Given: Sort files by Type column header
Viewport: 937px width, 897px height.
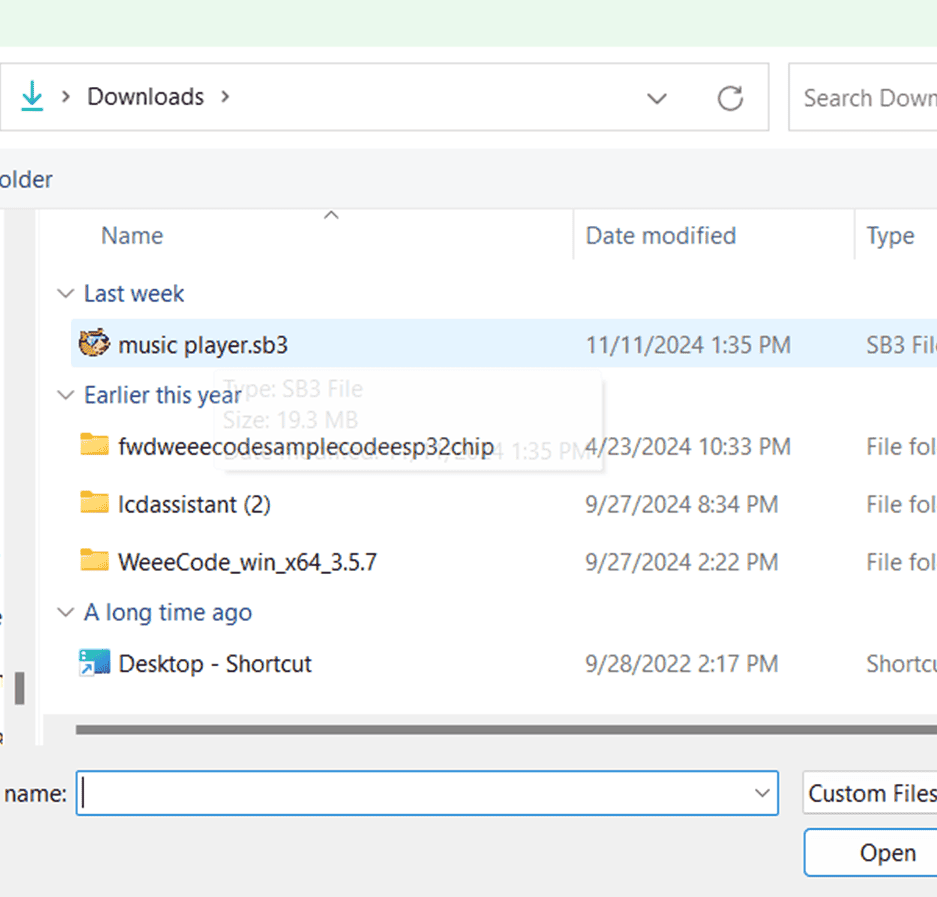Looking at the screenshot, I should tap(890, 236).
